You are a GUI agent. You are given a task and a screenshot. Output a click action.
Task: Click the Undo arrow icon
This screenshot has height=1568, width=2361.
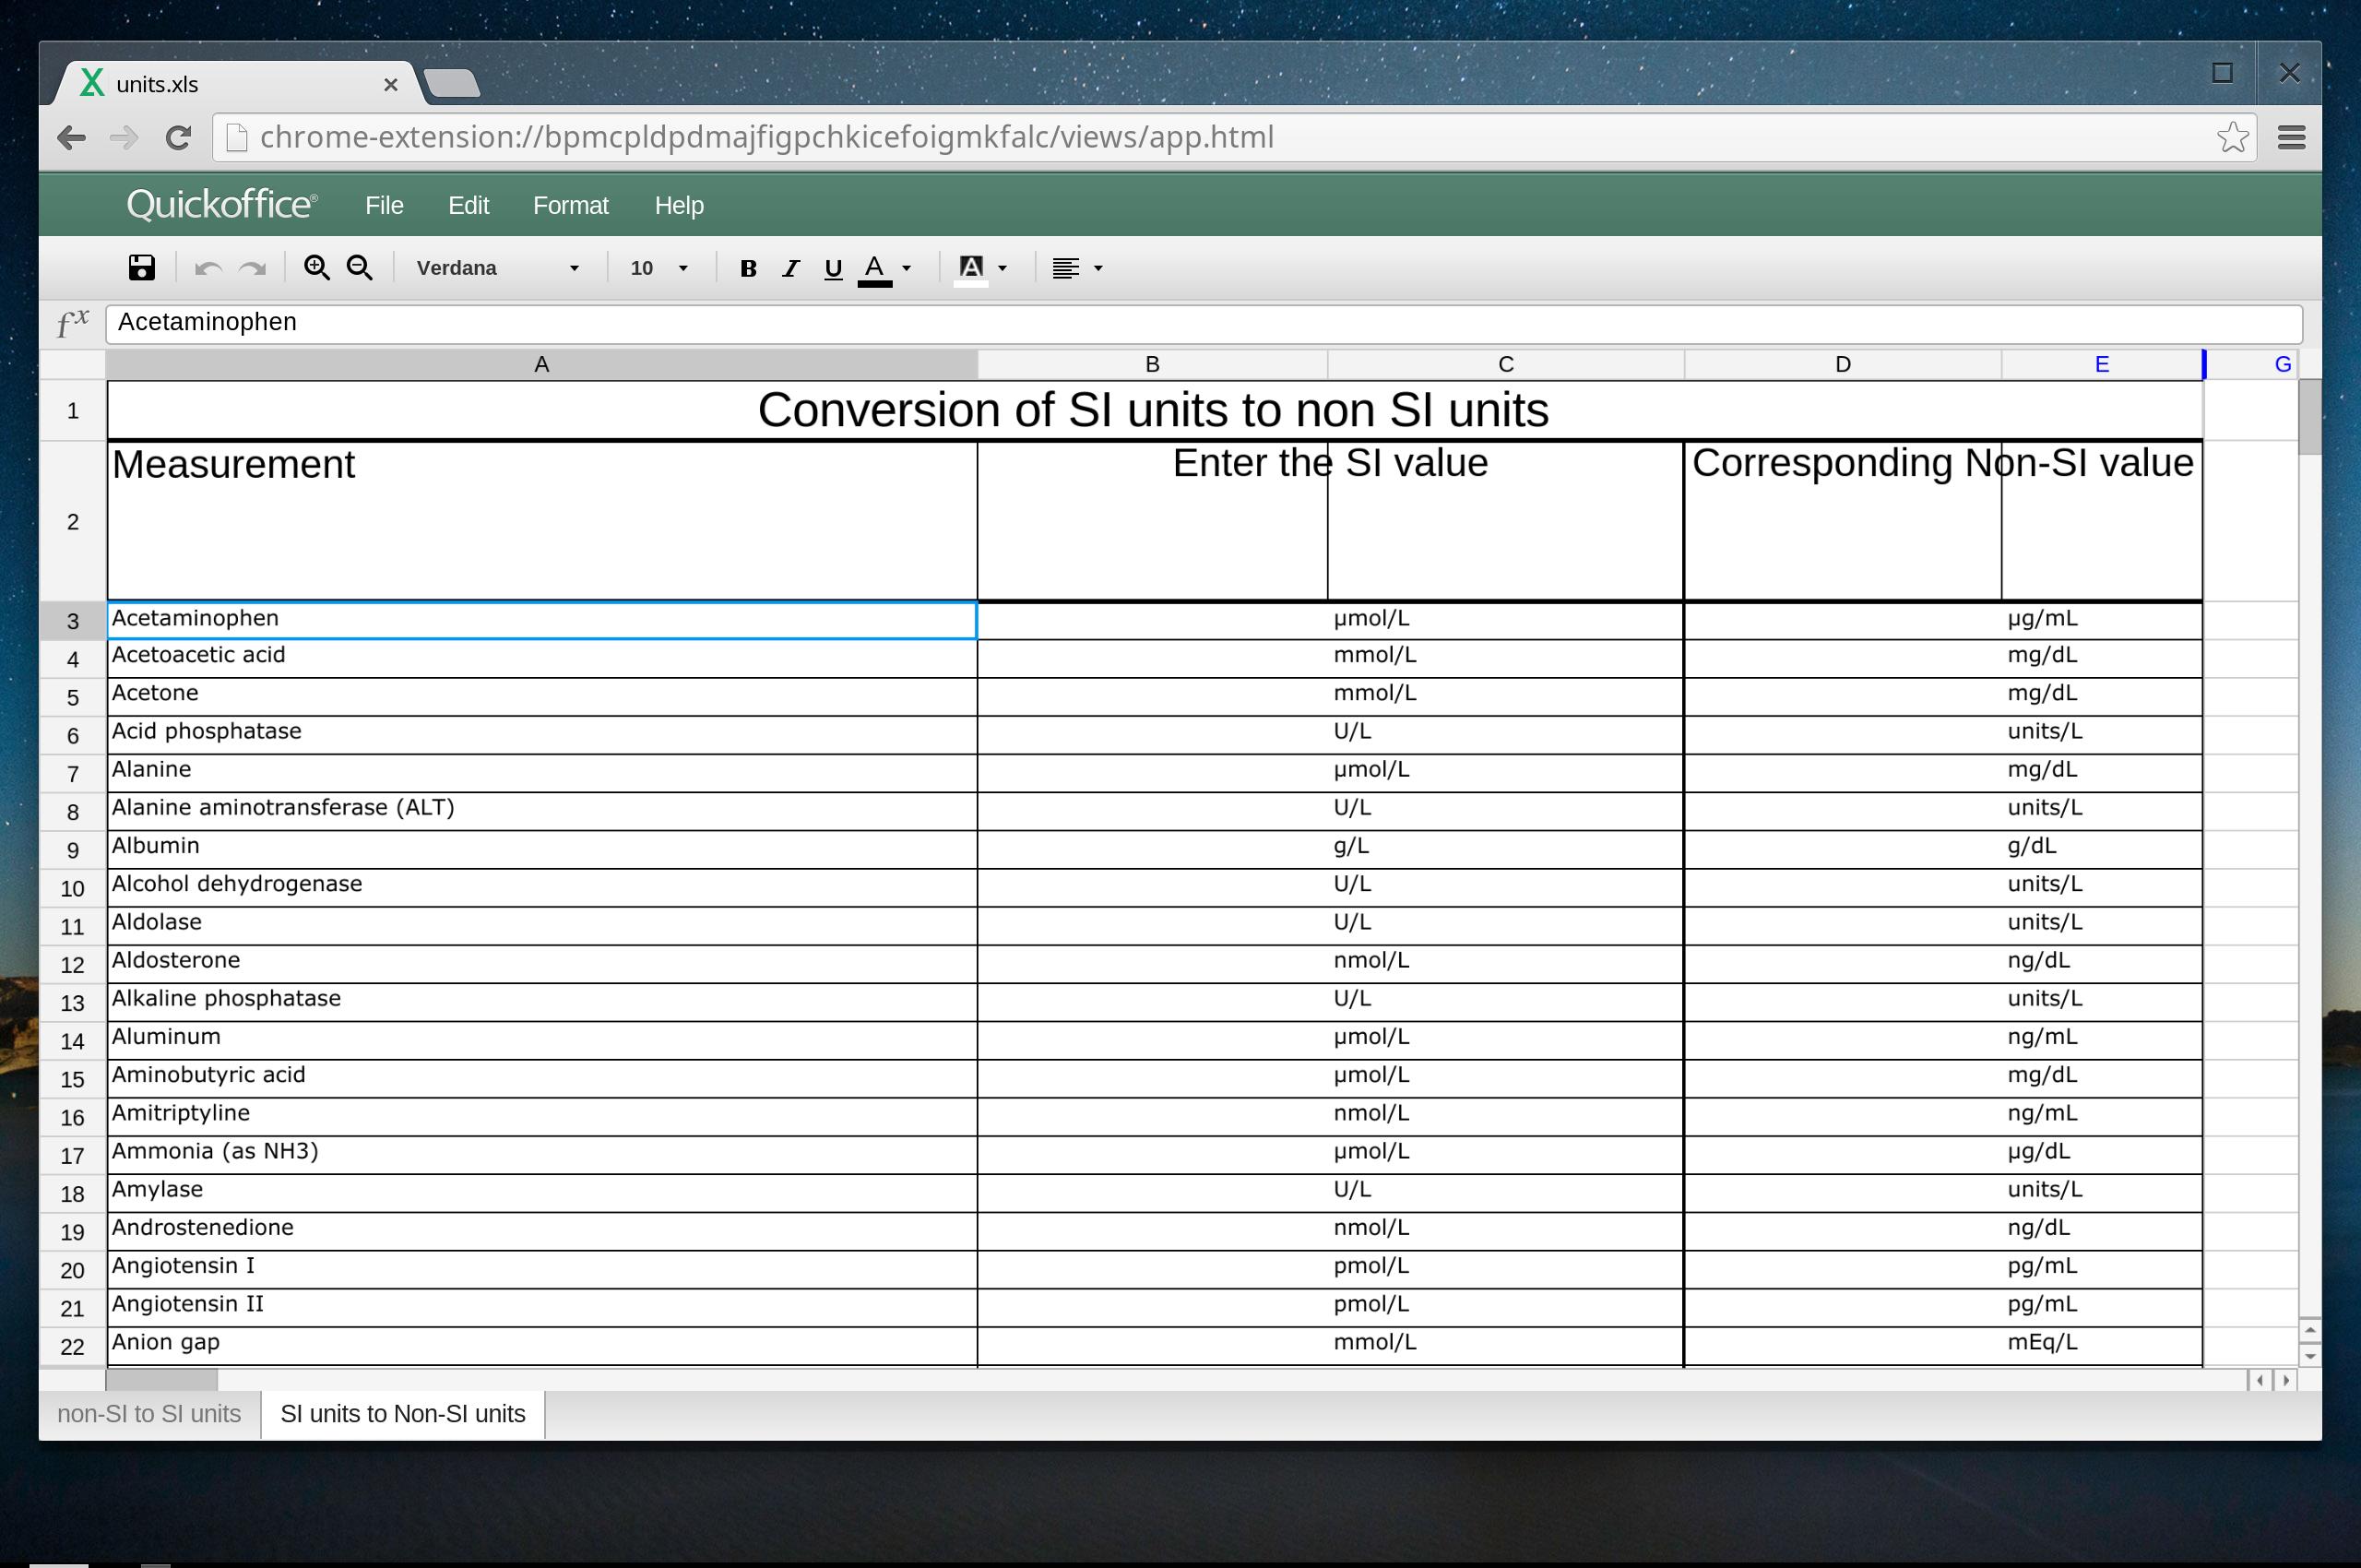click(x=208, y=268)
